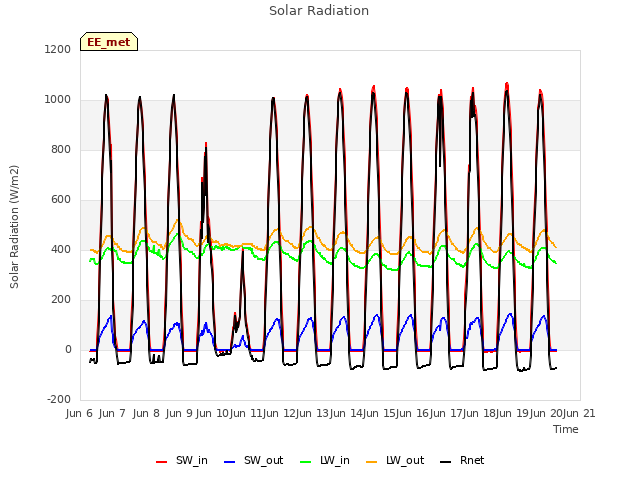Click the 400 y-axis tick label
The width and height of the screenshot is (640, 480).
[x=61, y=249]
